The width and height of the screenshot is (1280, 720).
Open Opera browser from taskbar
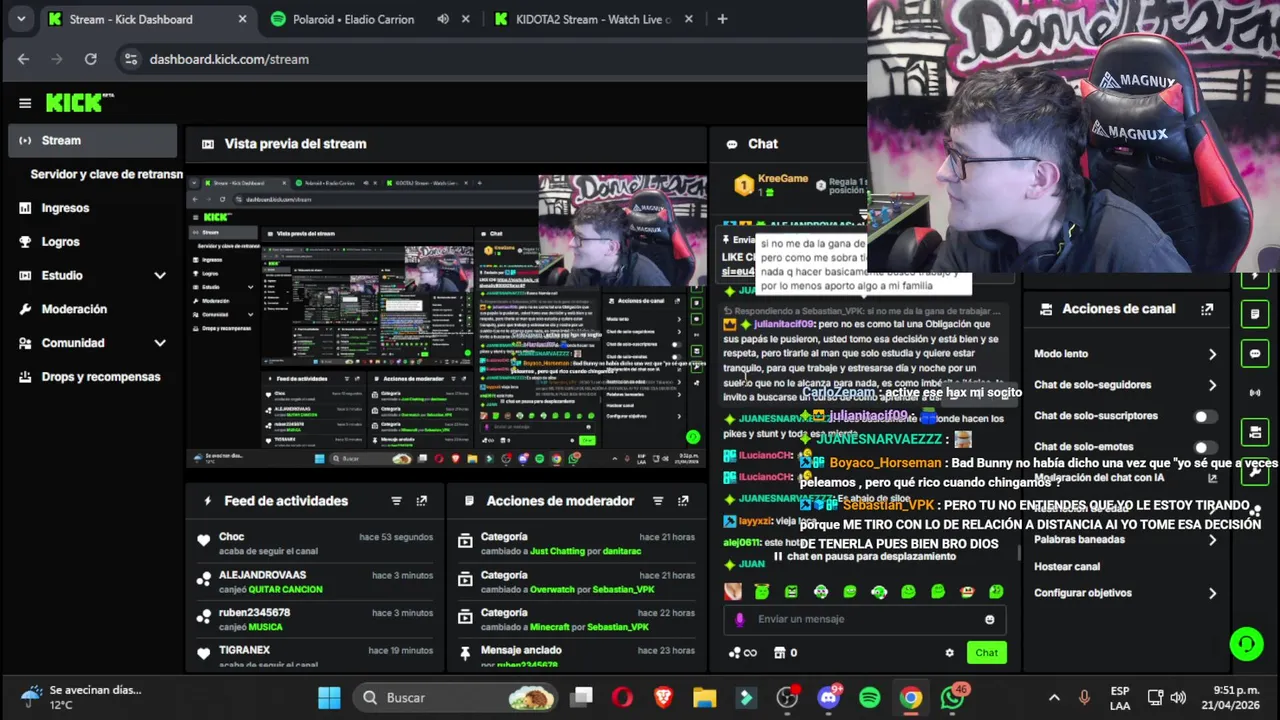622,697
